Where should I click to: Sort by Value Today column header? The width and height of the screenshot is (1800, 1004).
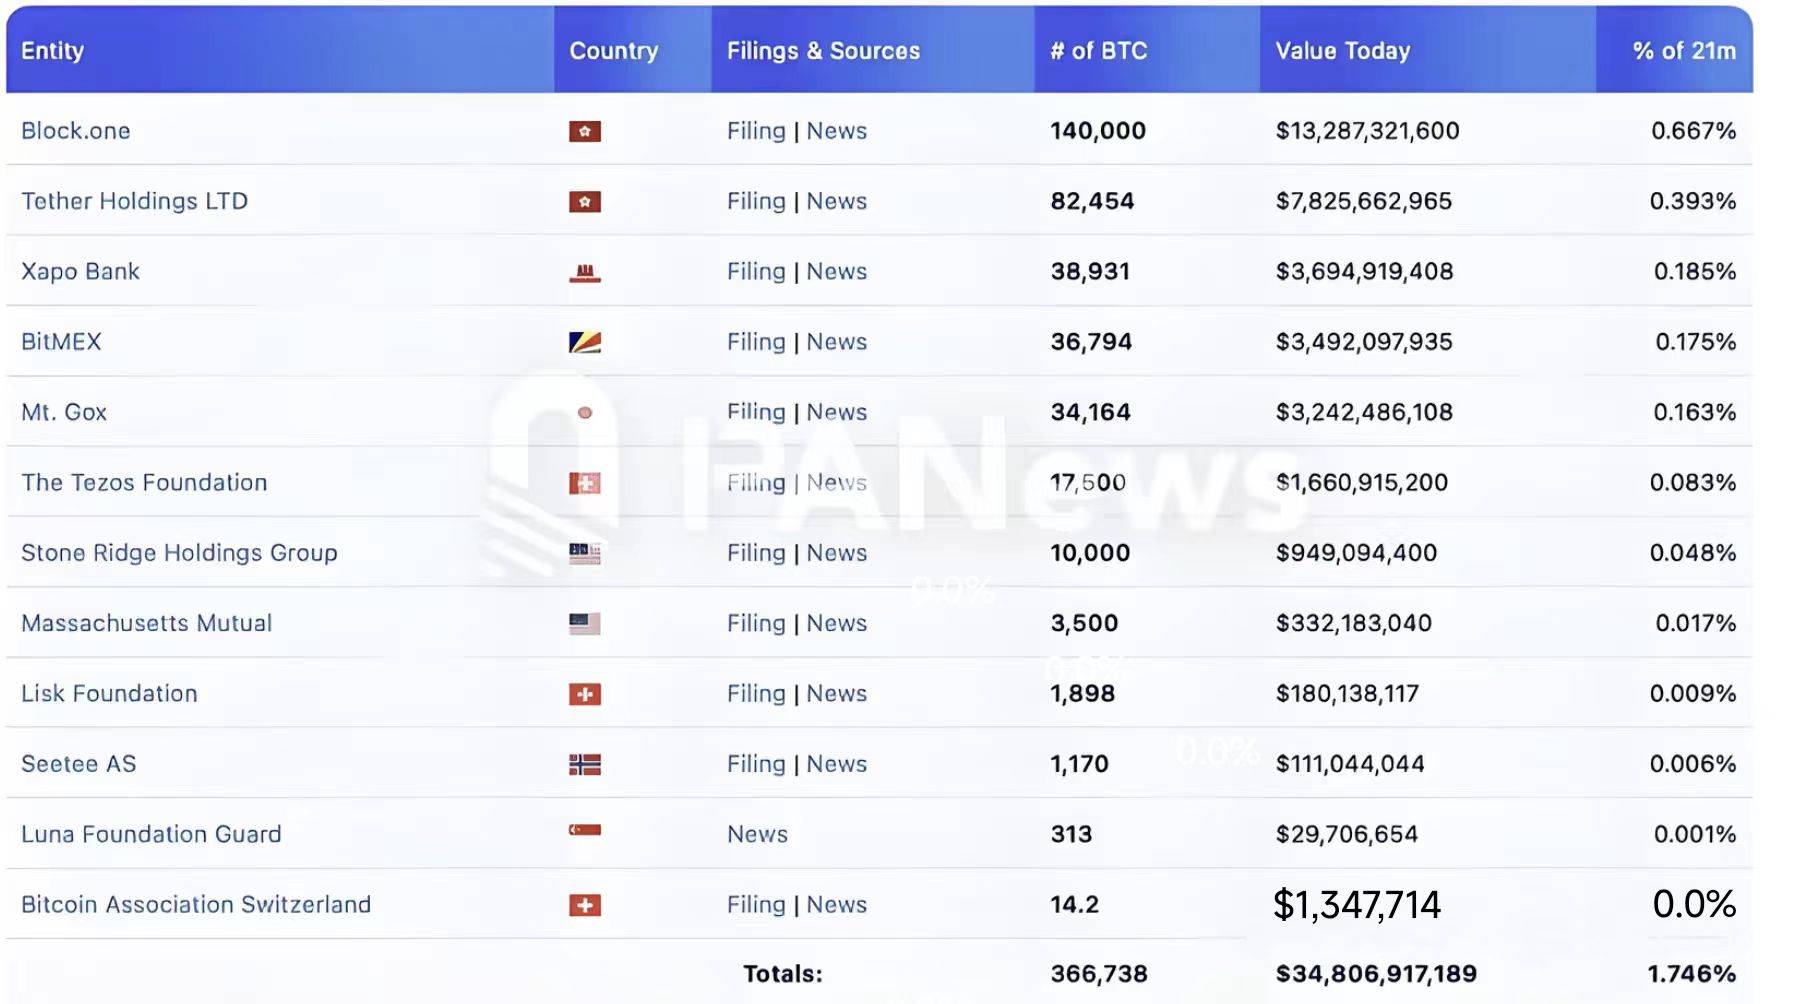click(1342, 51)
